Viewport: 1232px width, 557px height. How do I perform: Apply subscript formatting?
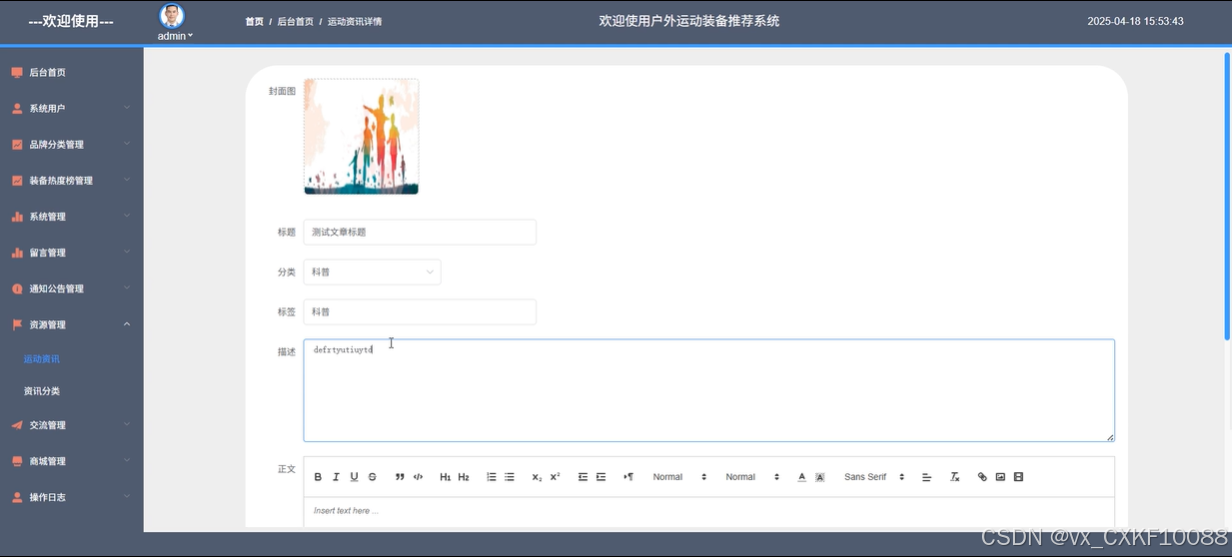tap(537, 477)
